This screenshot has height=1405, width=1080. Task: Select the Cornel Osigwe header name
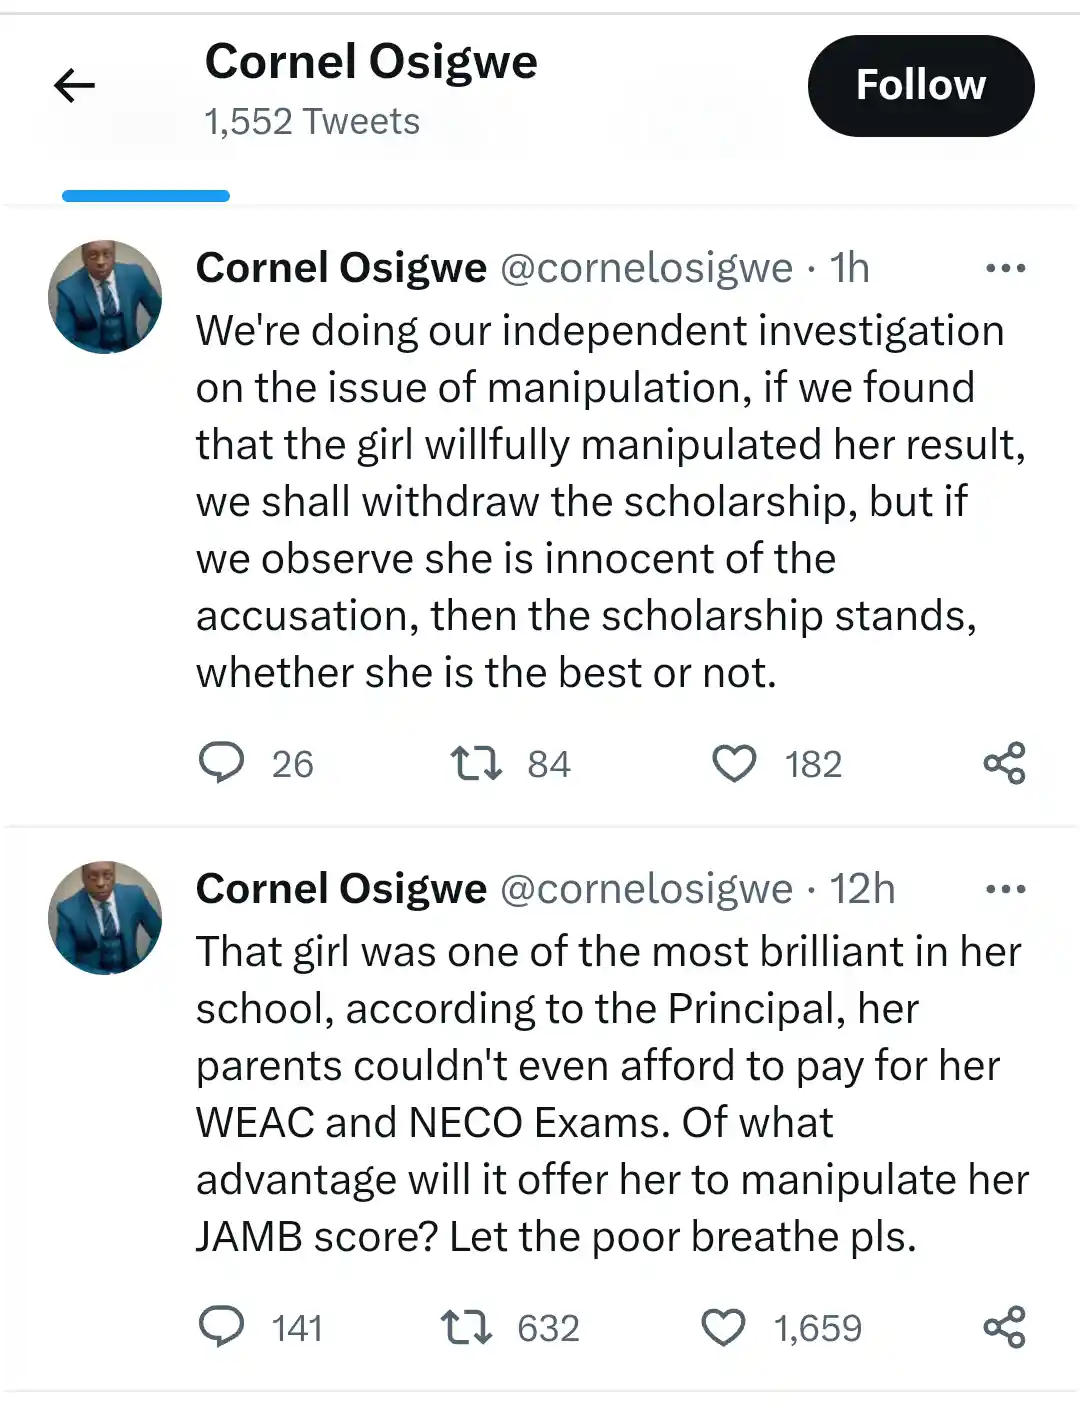point(371,60)
